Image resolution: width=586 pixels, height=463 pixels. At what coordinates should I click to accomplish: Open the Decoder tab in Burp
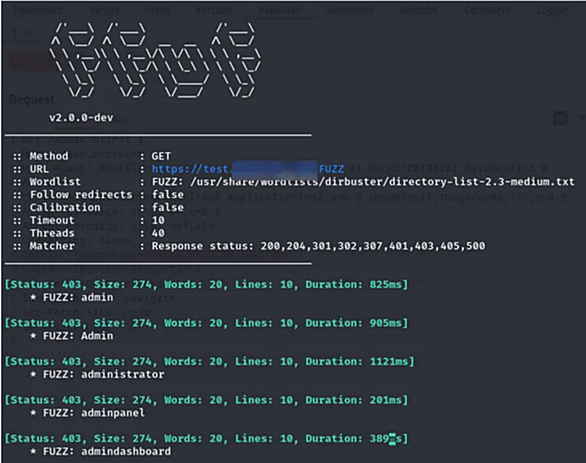419,10
